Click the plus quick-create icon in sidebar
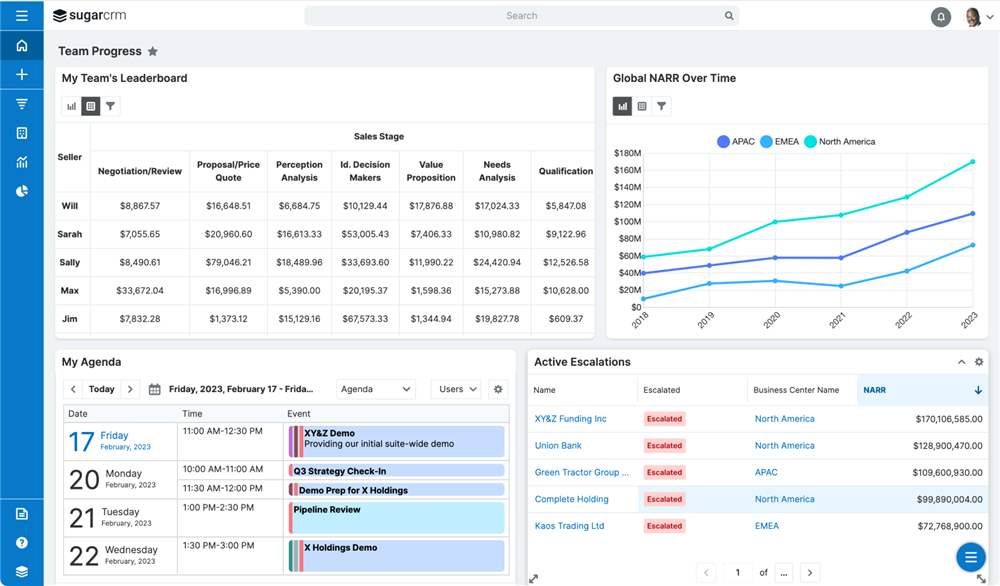 21,75
